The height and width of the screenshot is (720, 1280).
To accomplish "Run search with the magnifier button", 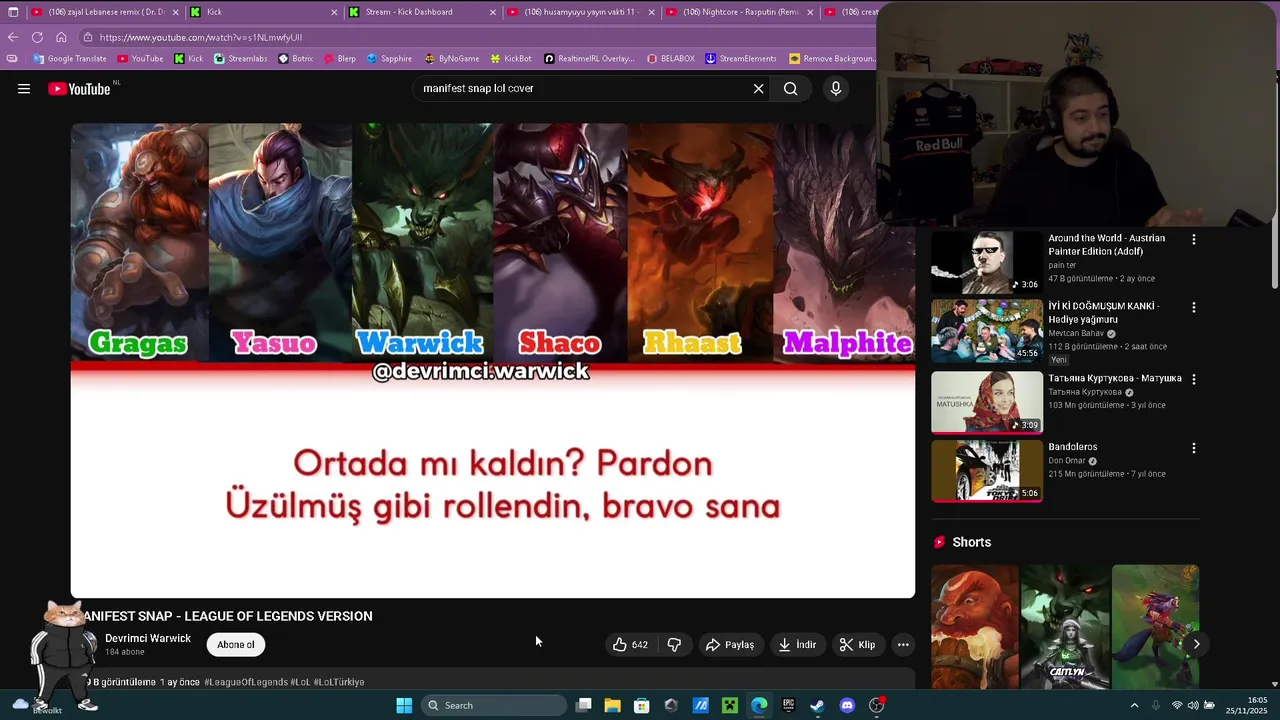I will (x=791, y=89).
